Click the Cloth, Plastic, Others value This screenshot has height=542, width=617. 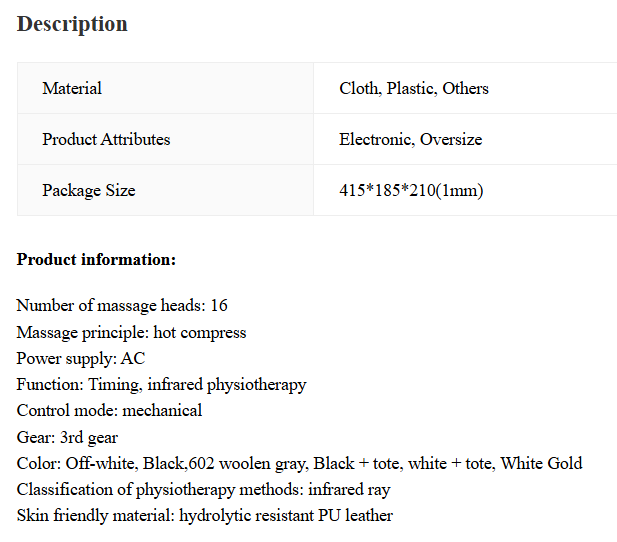click(414, 89)
